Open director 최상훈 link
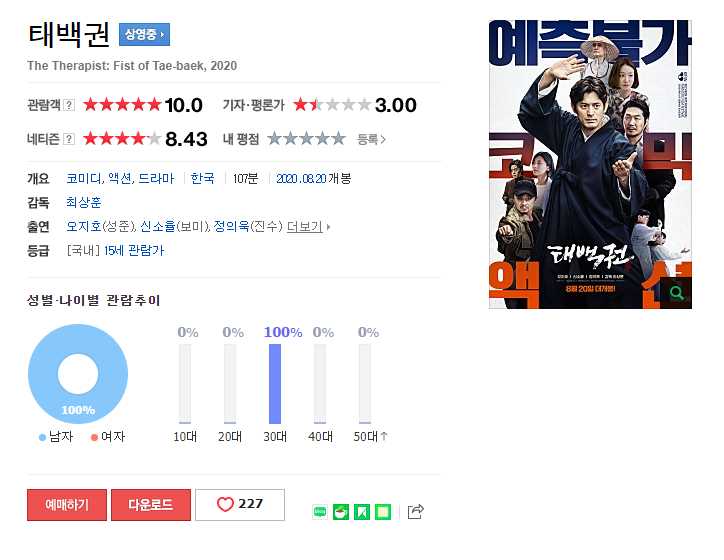The image size is (724, 560). coord(84,202)
